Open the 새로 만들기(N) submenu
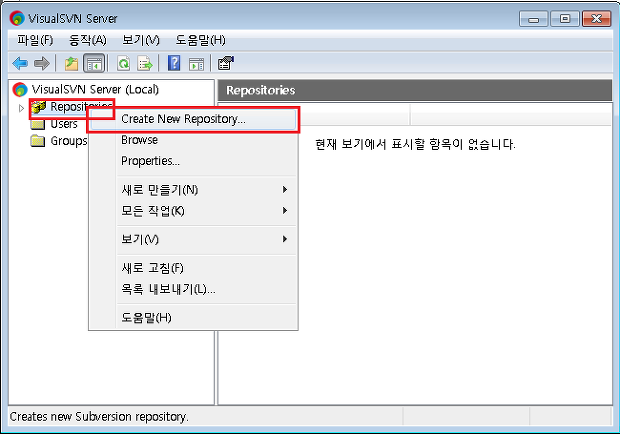 193,190
